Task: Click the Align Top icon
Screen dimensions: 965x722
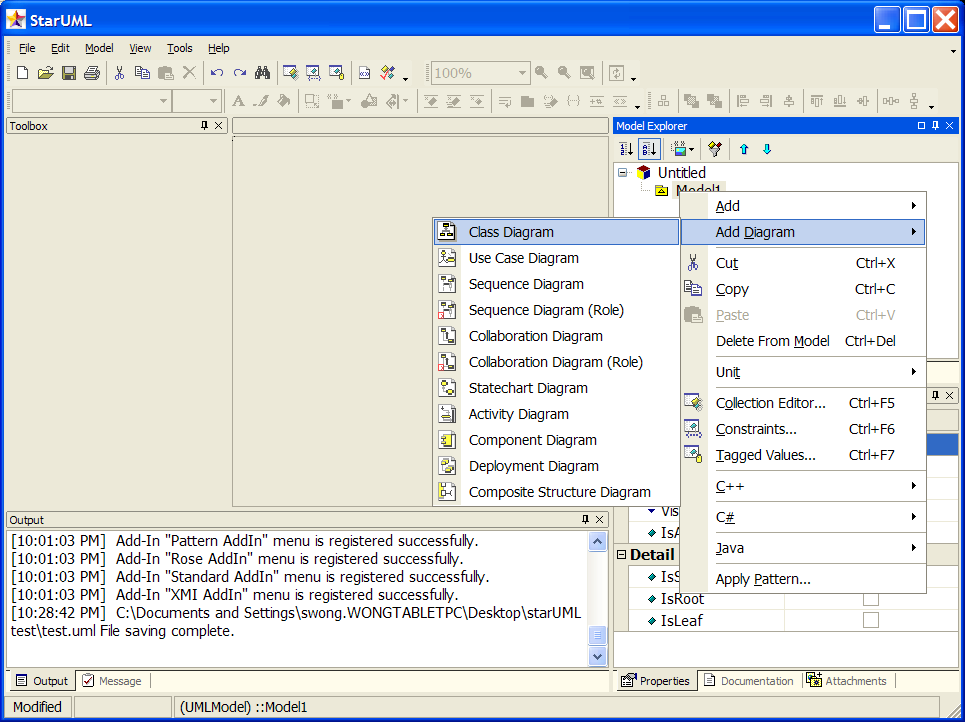Action: (817, 101)
